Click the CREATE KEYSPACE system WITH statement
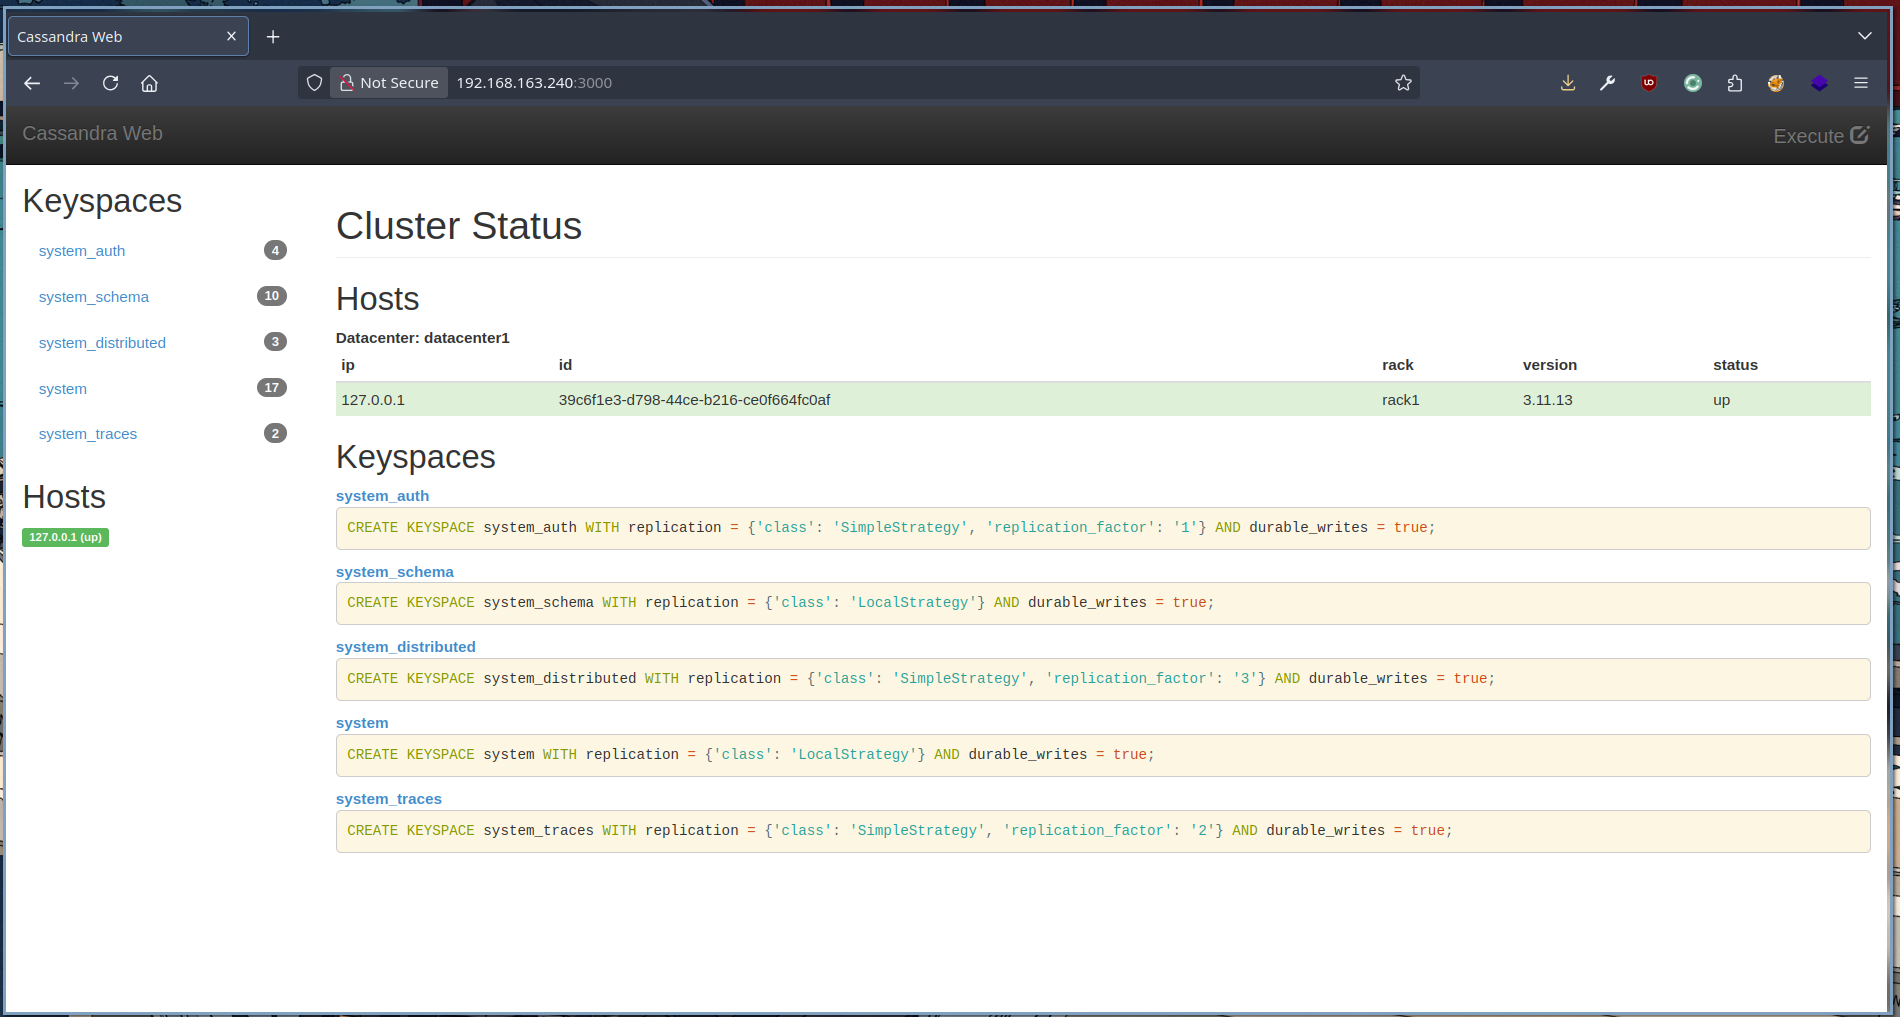This screenshot has width=1900, height=1017. [1103, 755]
